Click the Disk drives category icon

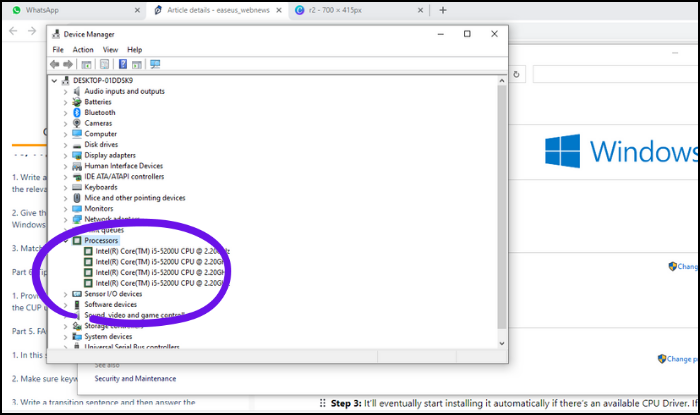(77, 145)
